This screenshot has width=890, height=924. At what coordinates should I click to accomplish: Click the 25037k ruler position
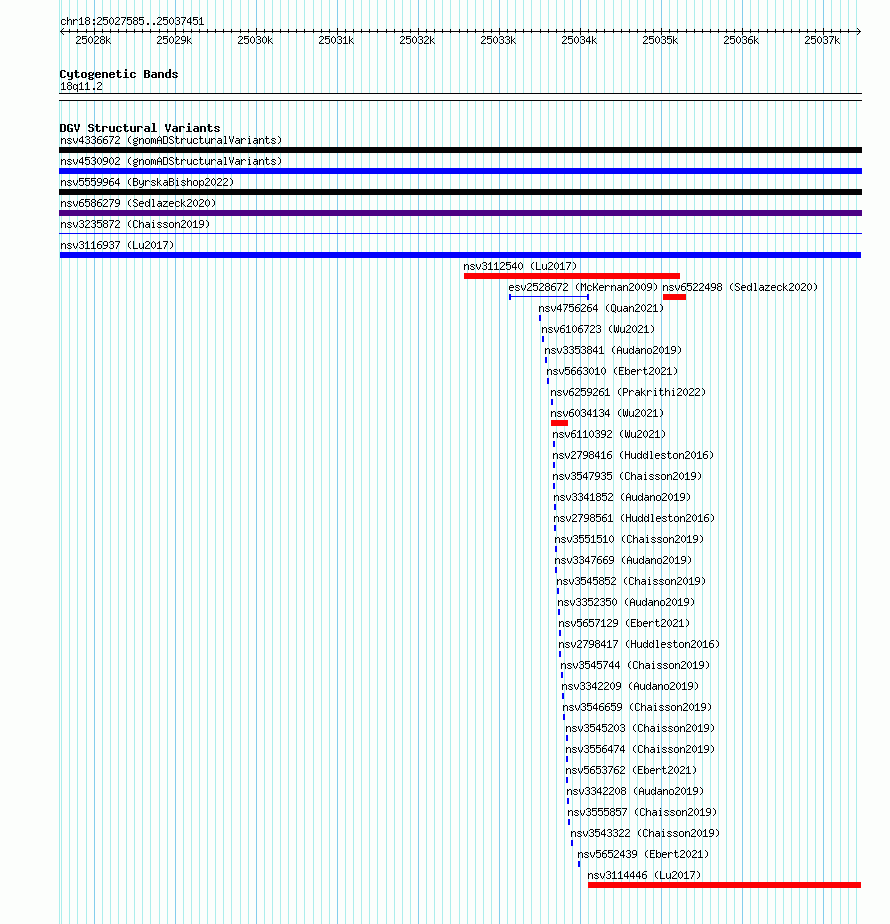[822, 41]
